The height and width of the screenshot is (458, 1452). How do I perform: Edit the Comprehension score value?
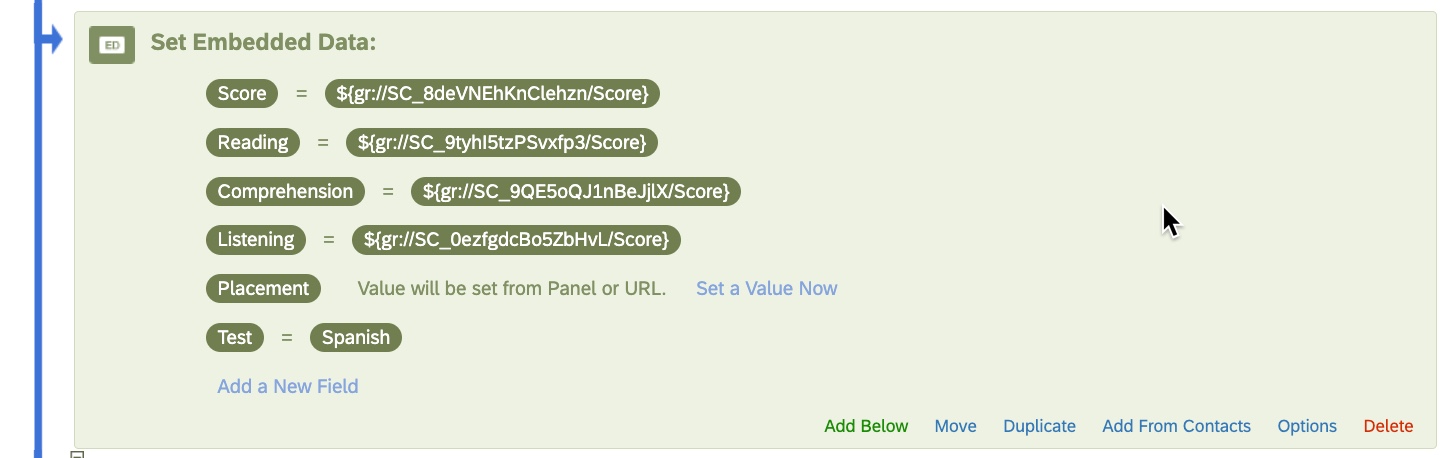pyautogui.click(x=576, y=192)
